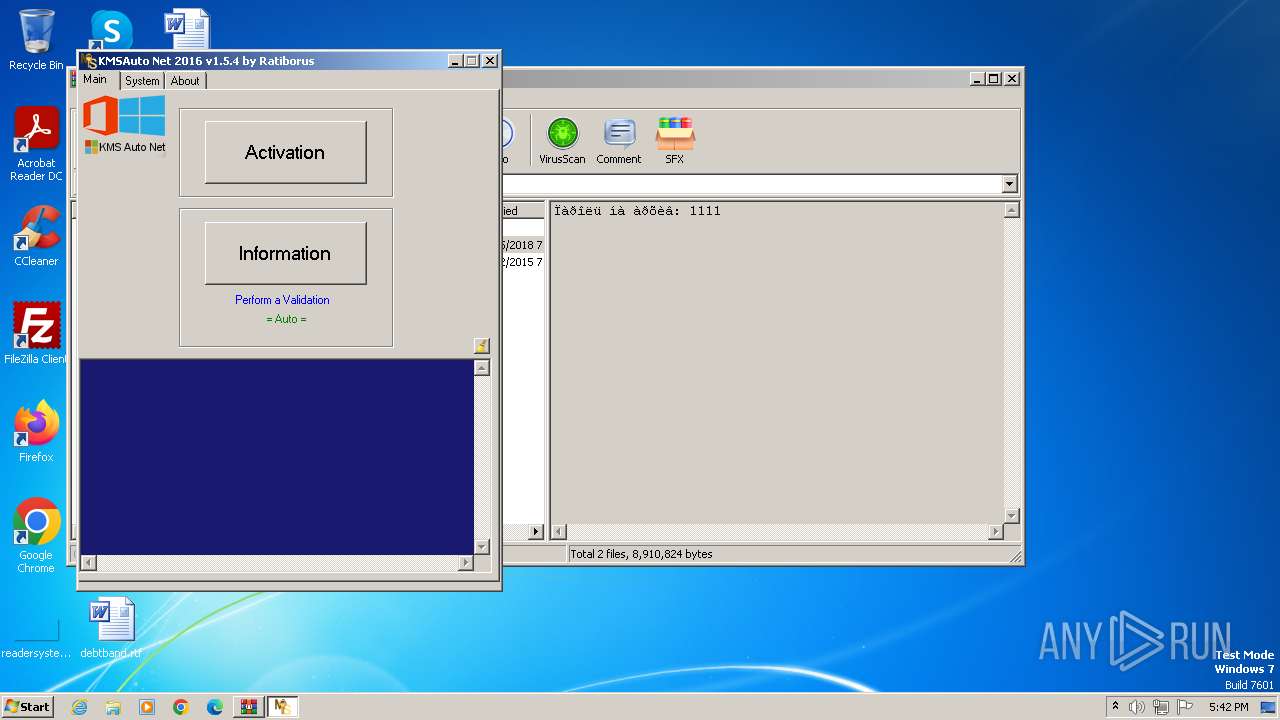Screen dimensions: 1280x720
Task: Open the Perform a Validation link
Action: point(282,300)
